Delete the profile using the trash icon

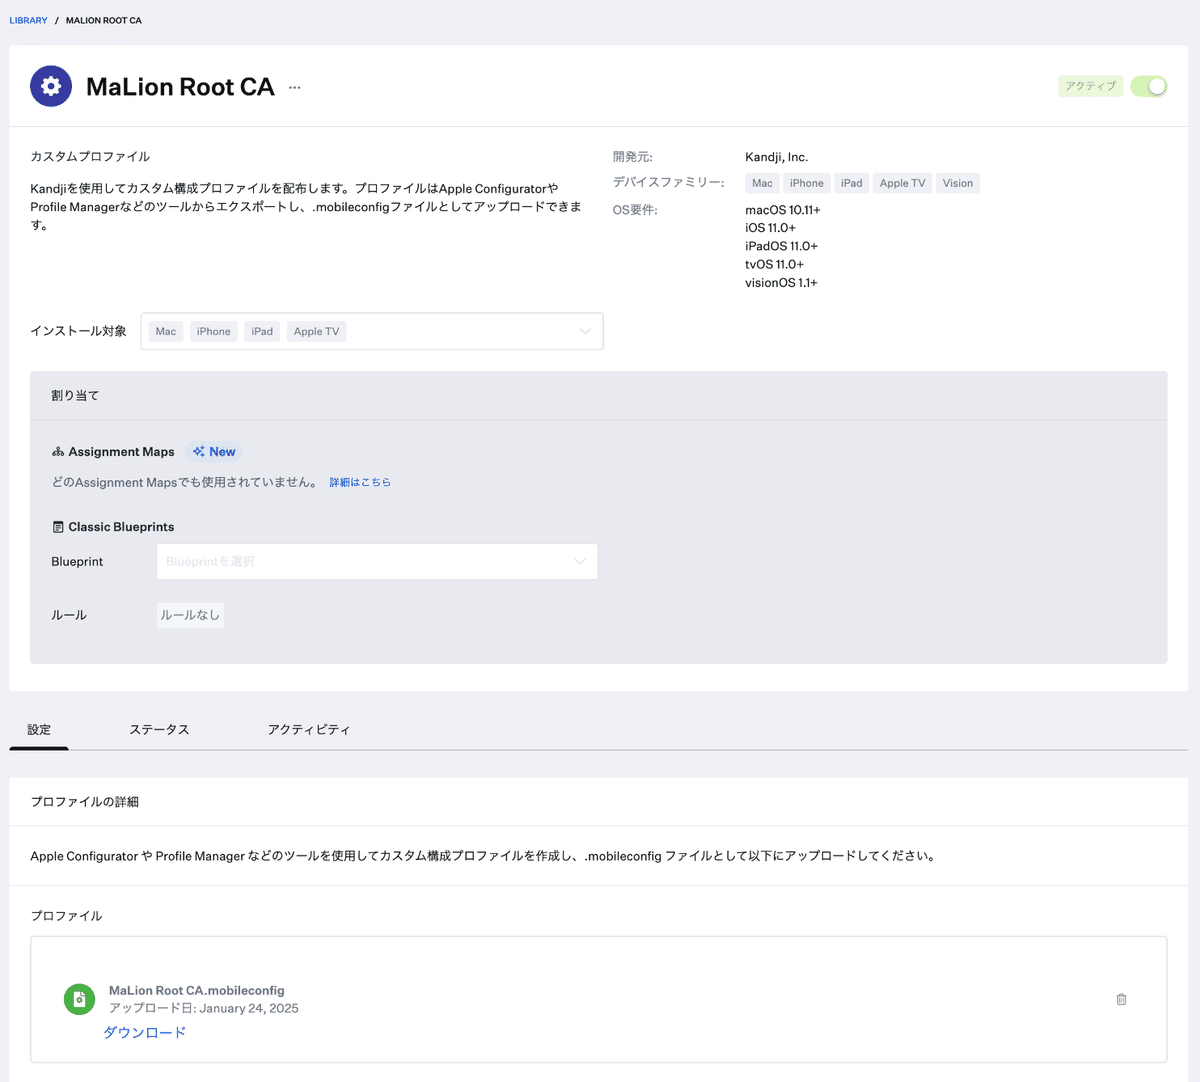[x=1121, y=998]
